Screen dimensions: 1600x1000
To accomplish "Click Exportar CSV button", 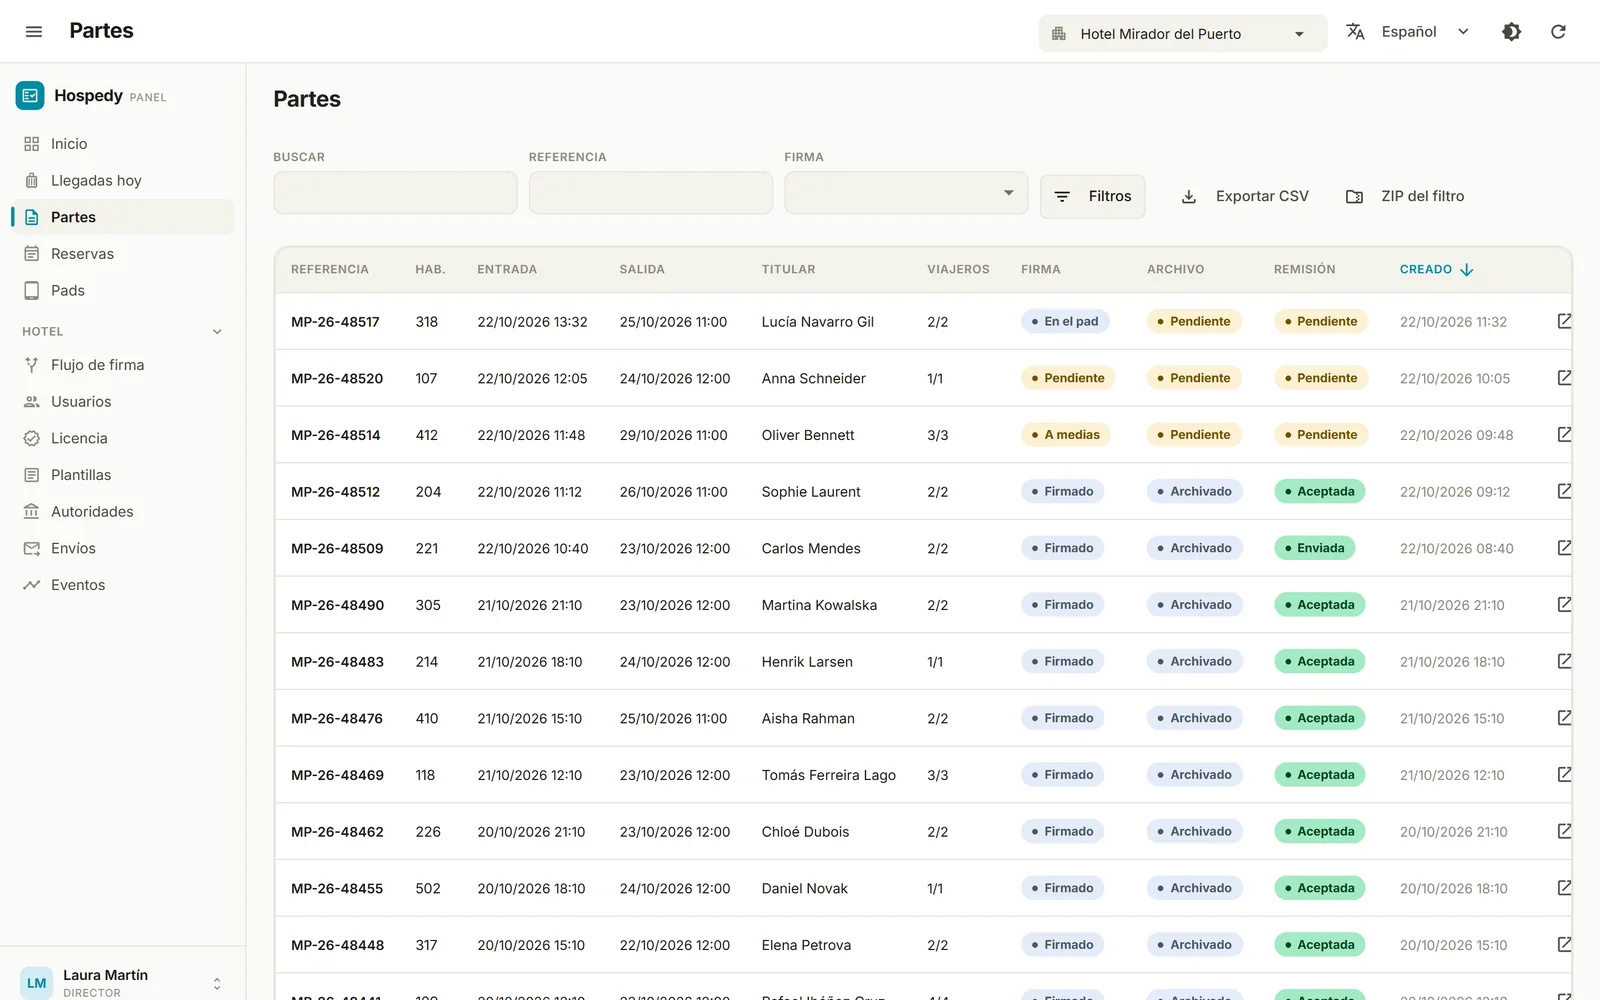I will tap(1245, 196).
